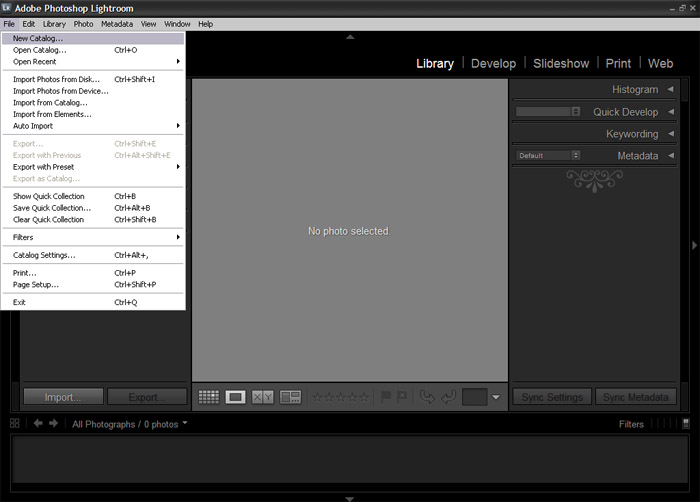Switch to the Develop module
Image resolution: width=700 pixels, height=502 pixels.
tap(493, 63)
